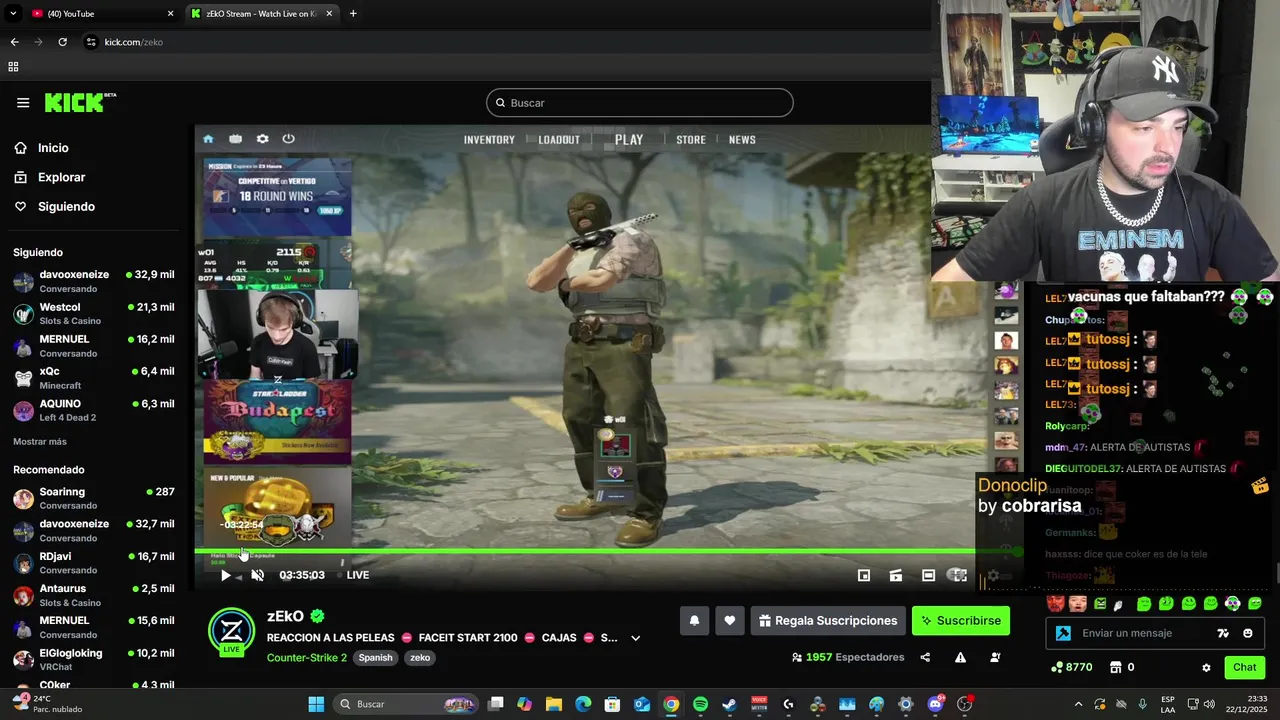Click the Buscar search field on Kick
Viewport: 1280px width, 720px height.
640,103
